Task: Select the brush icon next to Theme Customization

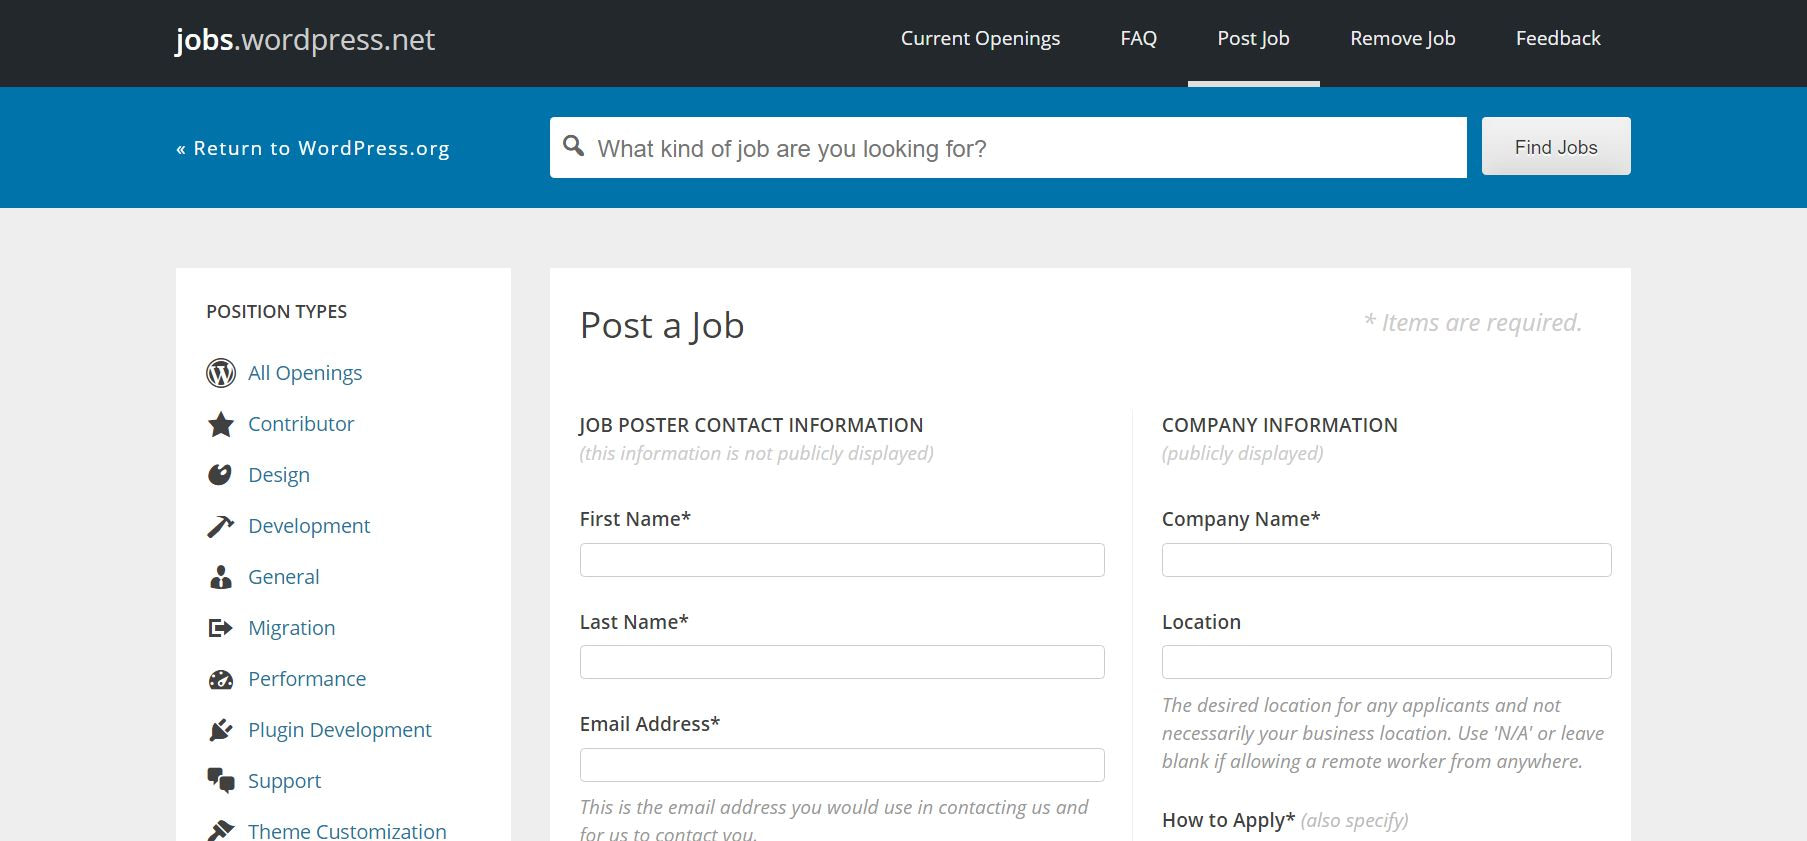Action: (x=220, y=828)
